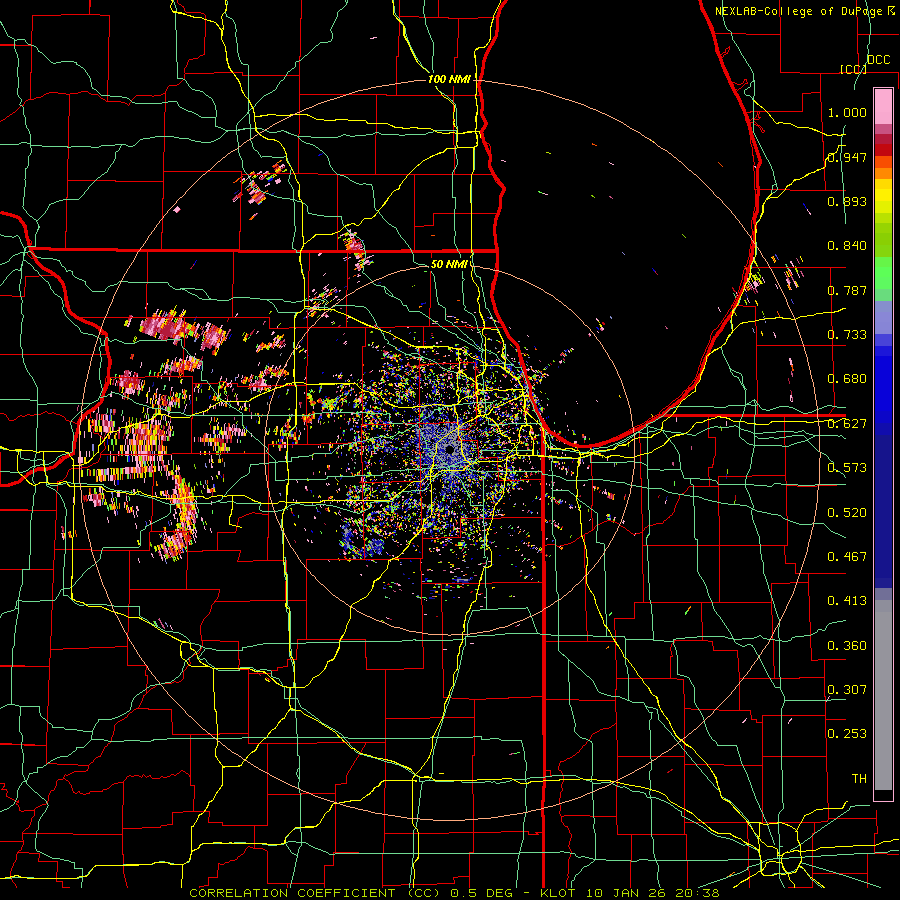The image size is (900, 900).
Task: Click the 100 NMI range ring label
Action: click(x=449, y=79)
